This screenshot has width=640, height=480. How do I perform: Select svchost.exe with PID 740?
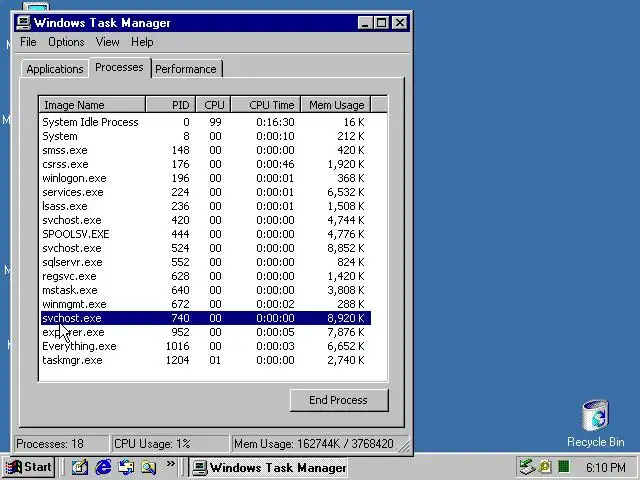click(206, 318)
